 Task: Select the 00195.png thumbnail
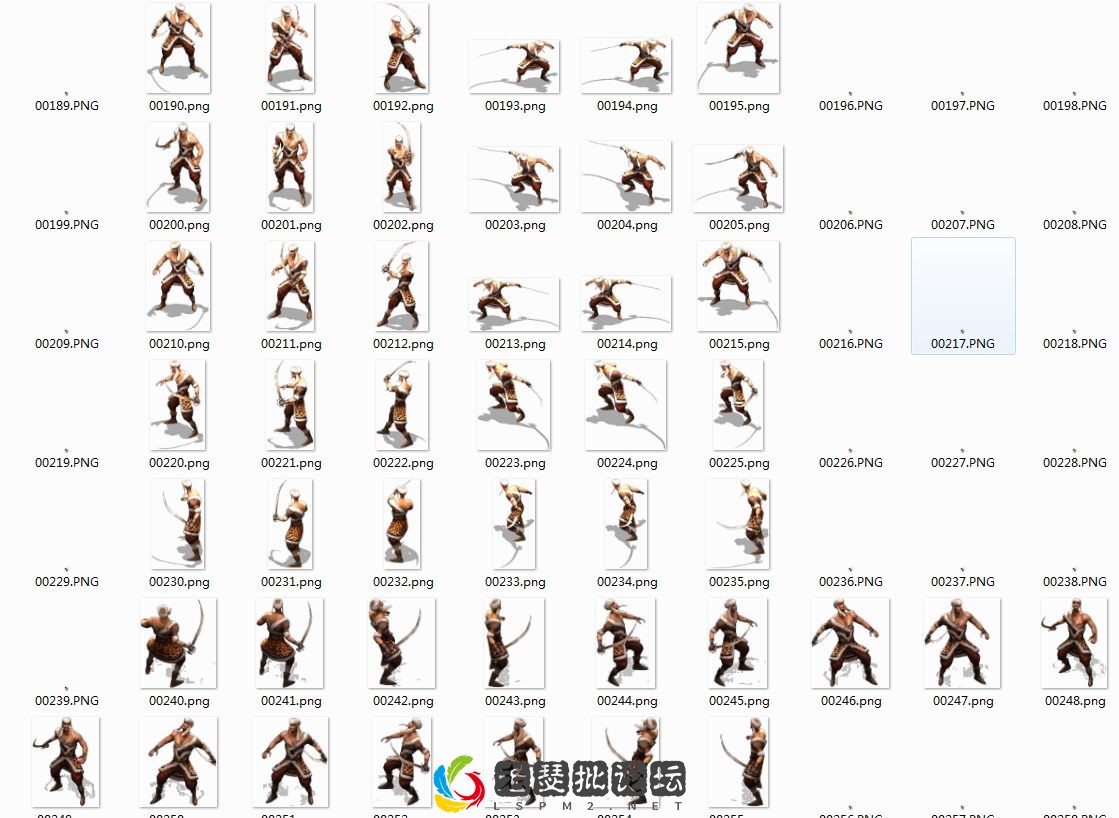coord(738,48)
